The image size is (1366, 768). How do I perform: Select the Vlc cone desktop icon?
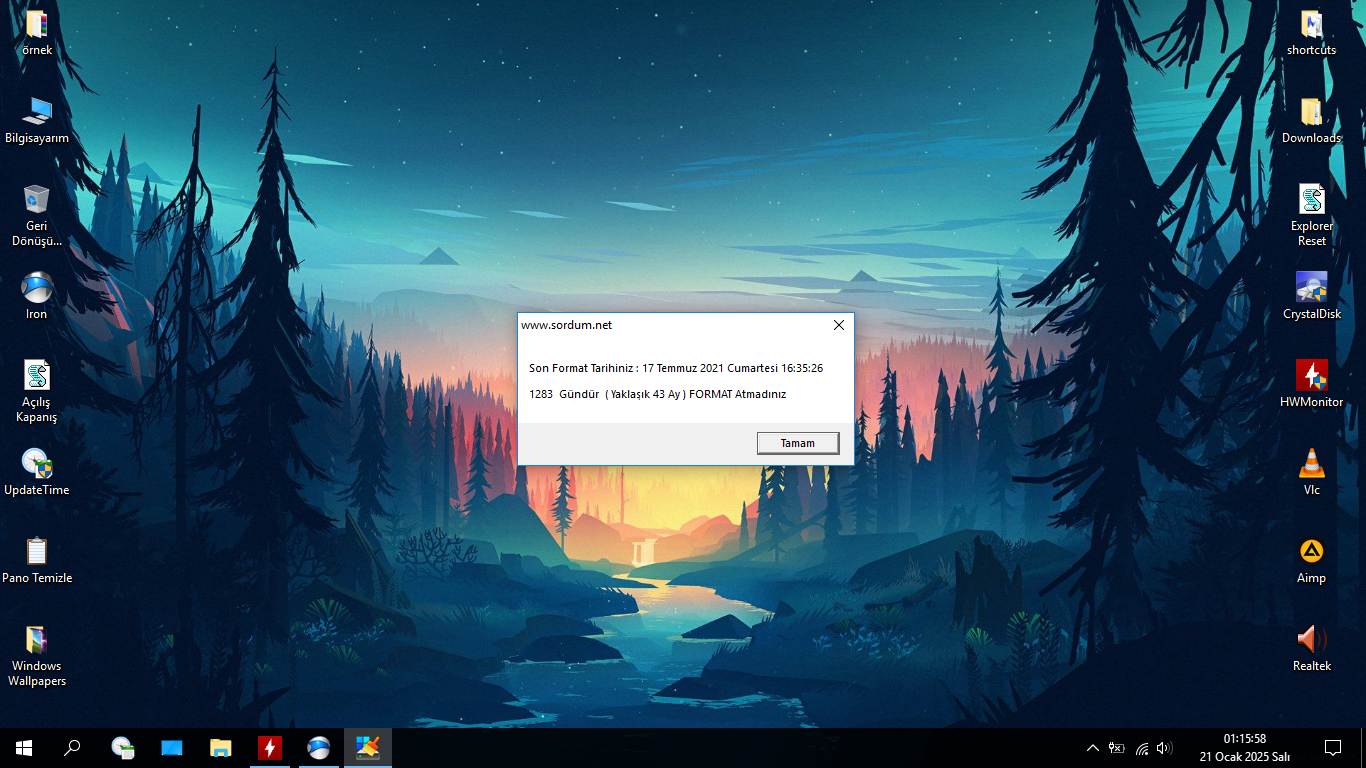[1312, 473]
